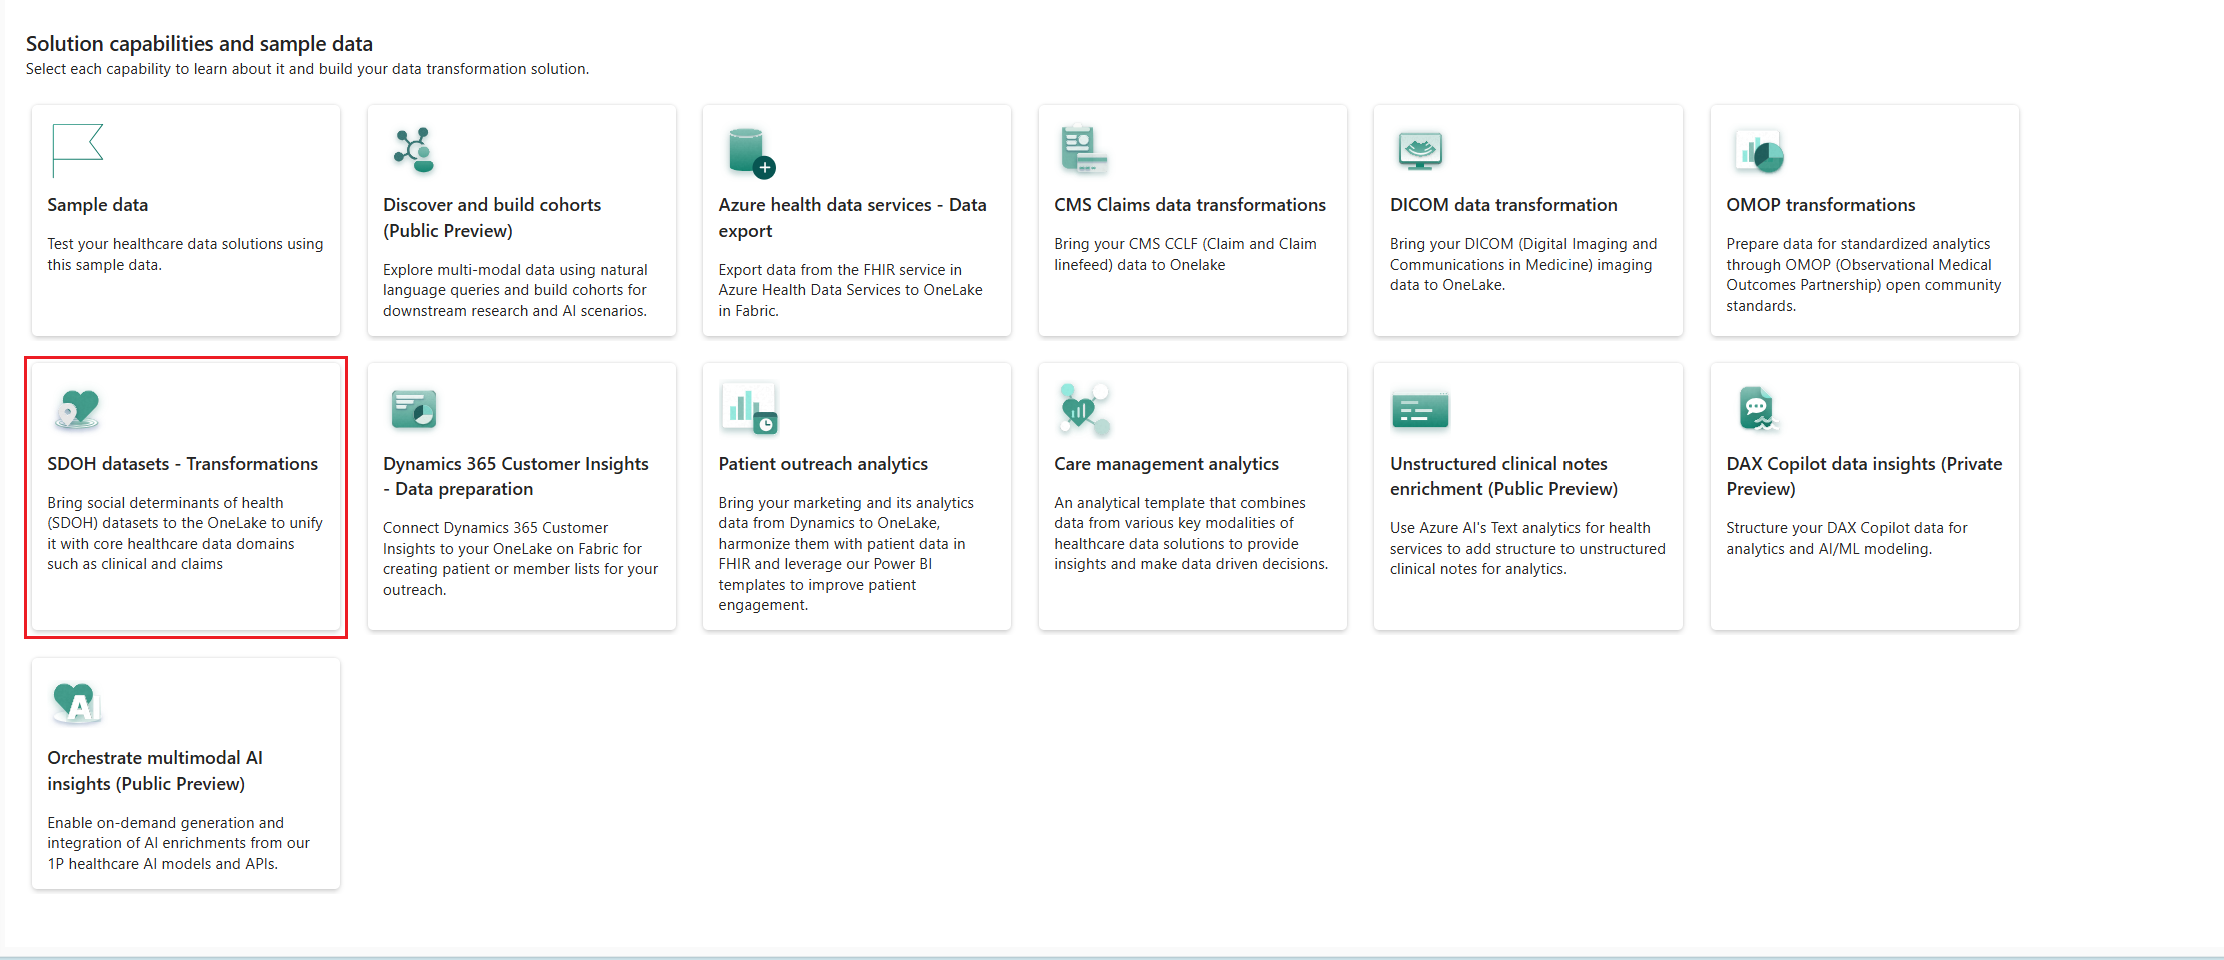Click the Patient outreach analytics chart icon
2224x960 pixels.
749,409
